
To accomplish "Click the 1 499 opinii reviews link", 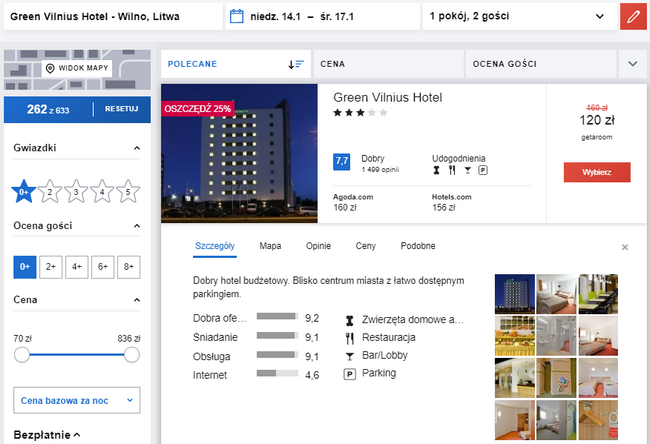I will (x=380, y=170).
